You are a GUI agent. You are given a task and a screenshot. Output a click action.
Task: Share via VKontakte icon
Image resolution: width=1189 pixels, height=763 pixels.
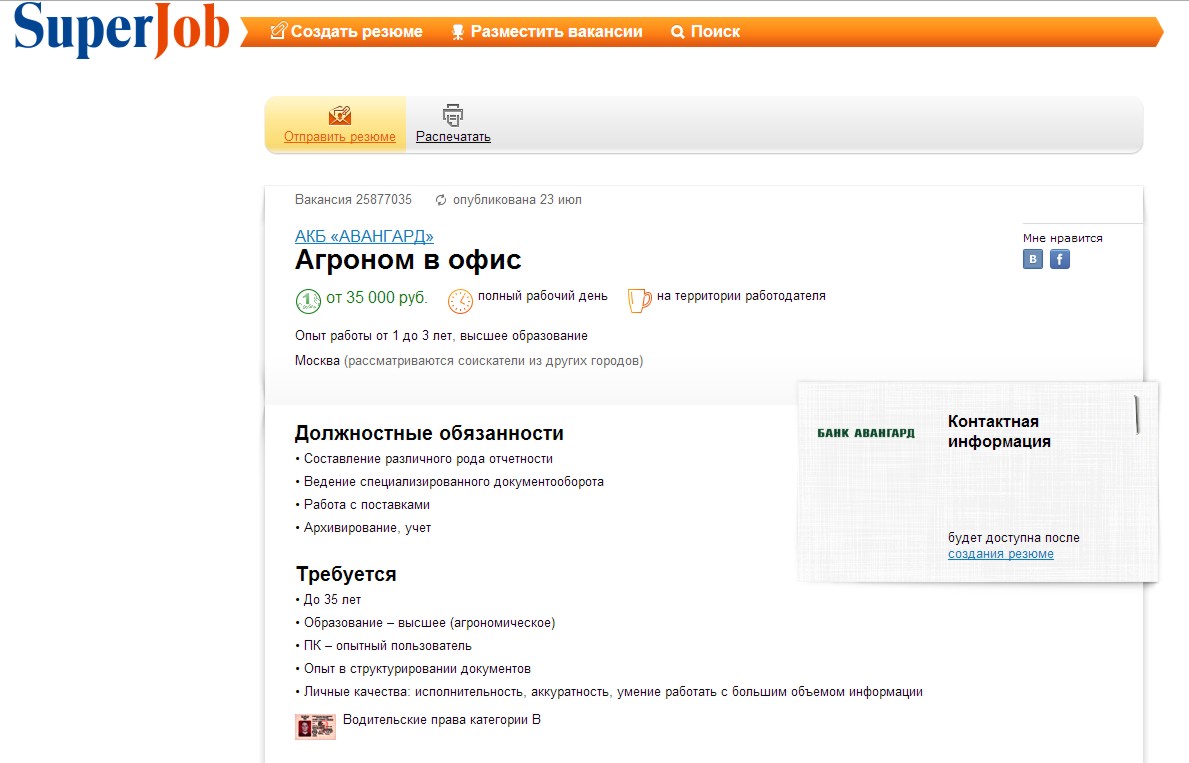pos(1033,259)
